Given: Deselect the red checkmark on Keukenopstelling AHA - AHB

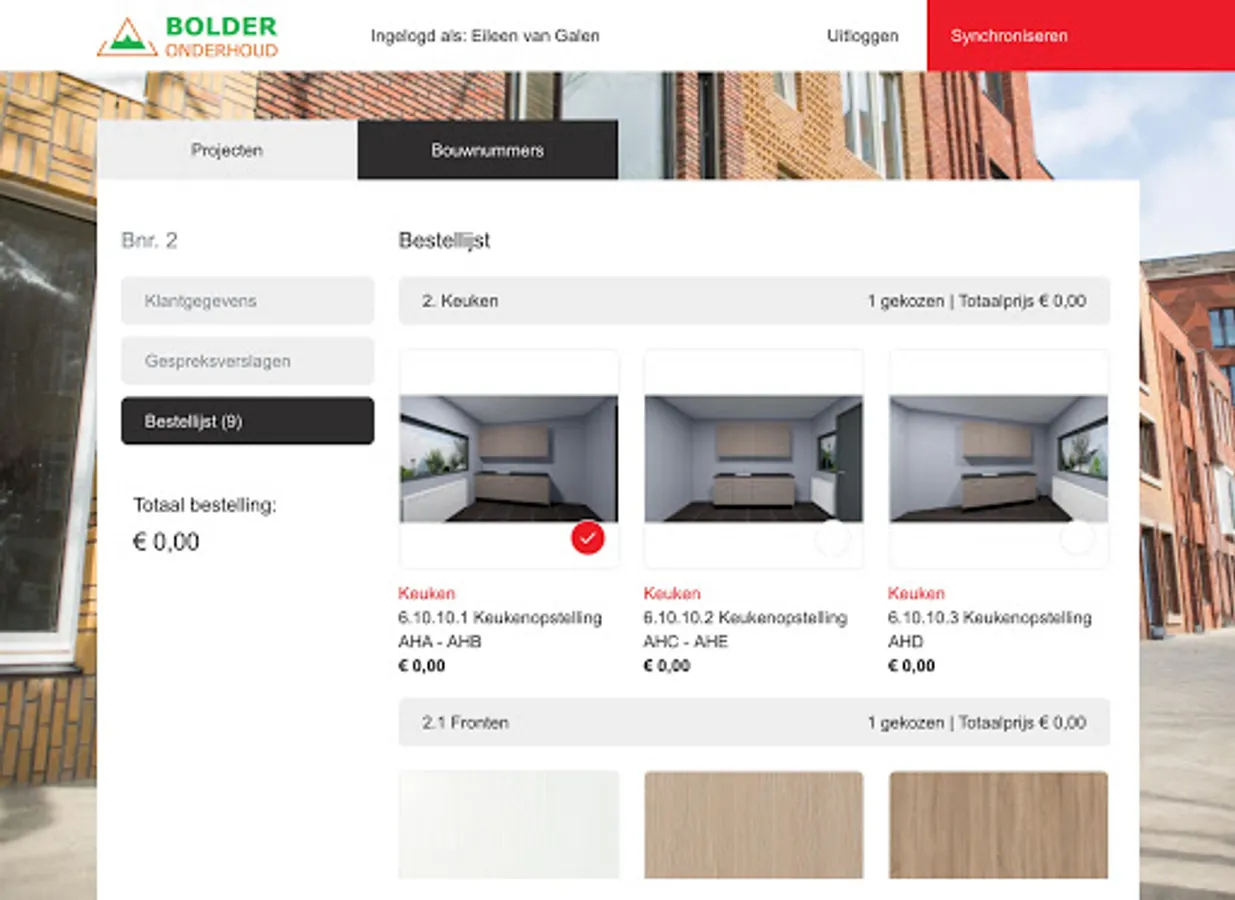Looking at the screenshot, I should click(x=588, y=538).
